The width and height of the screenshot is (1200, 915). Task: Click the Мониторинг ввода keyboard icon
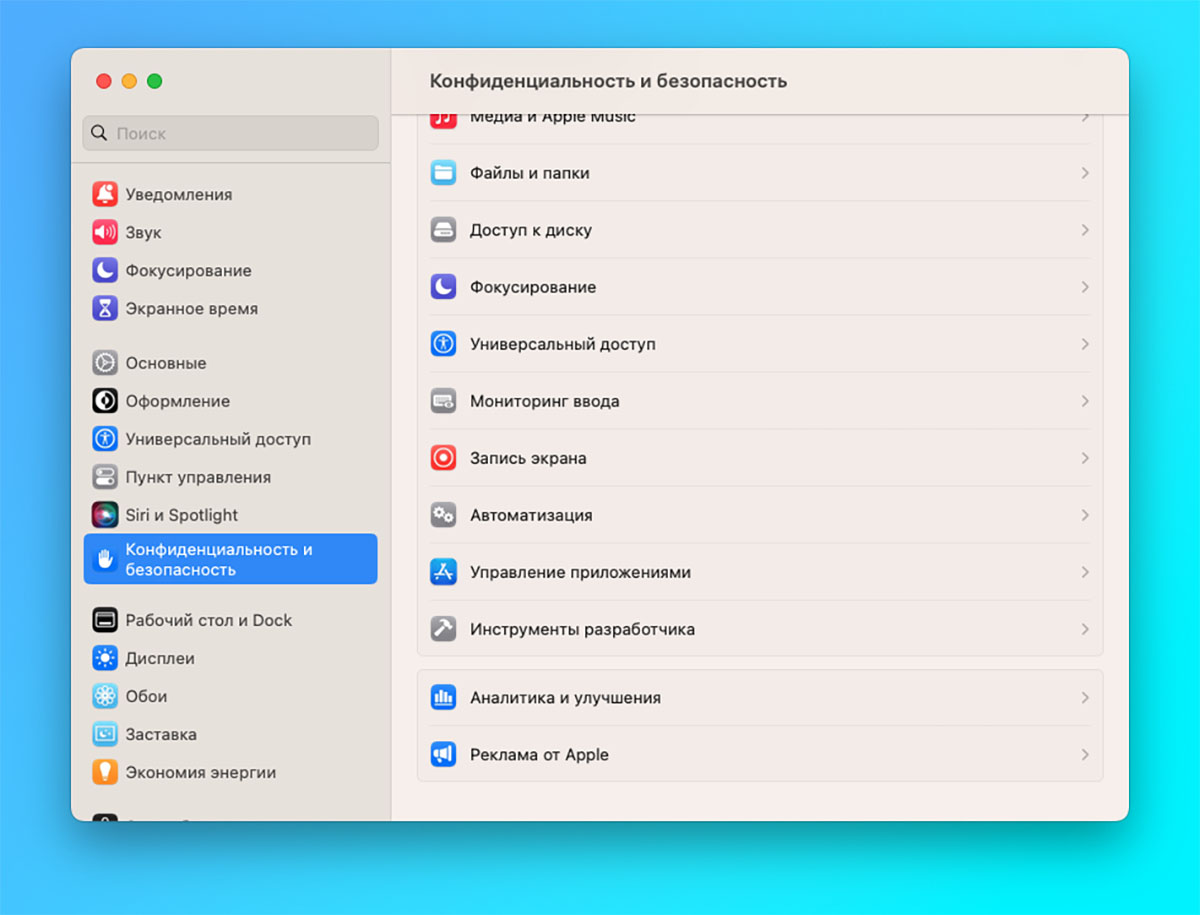click(443, 401)
